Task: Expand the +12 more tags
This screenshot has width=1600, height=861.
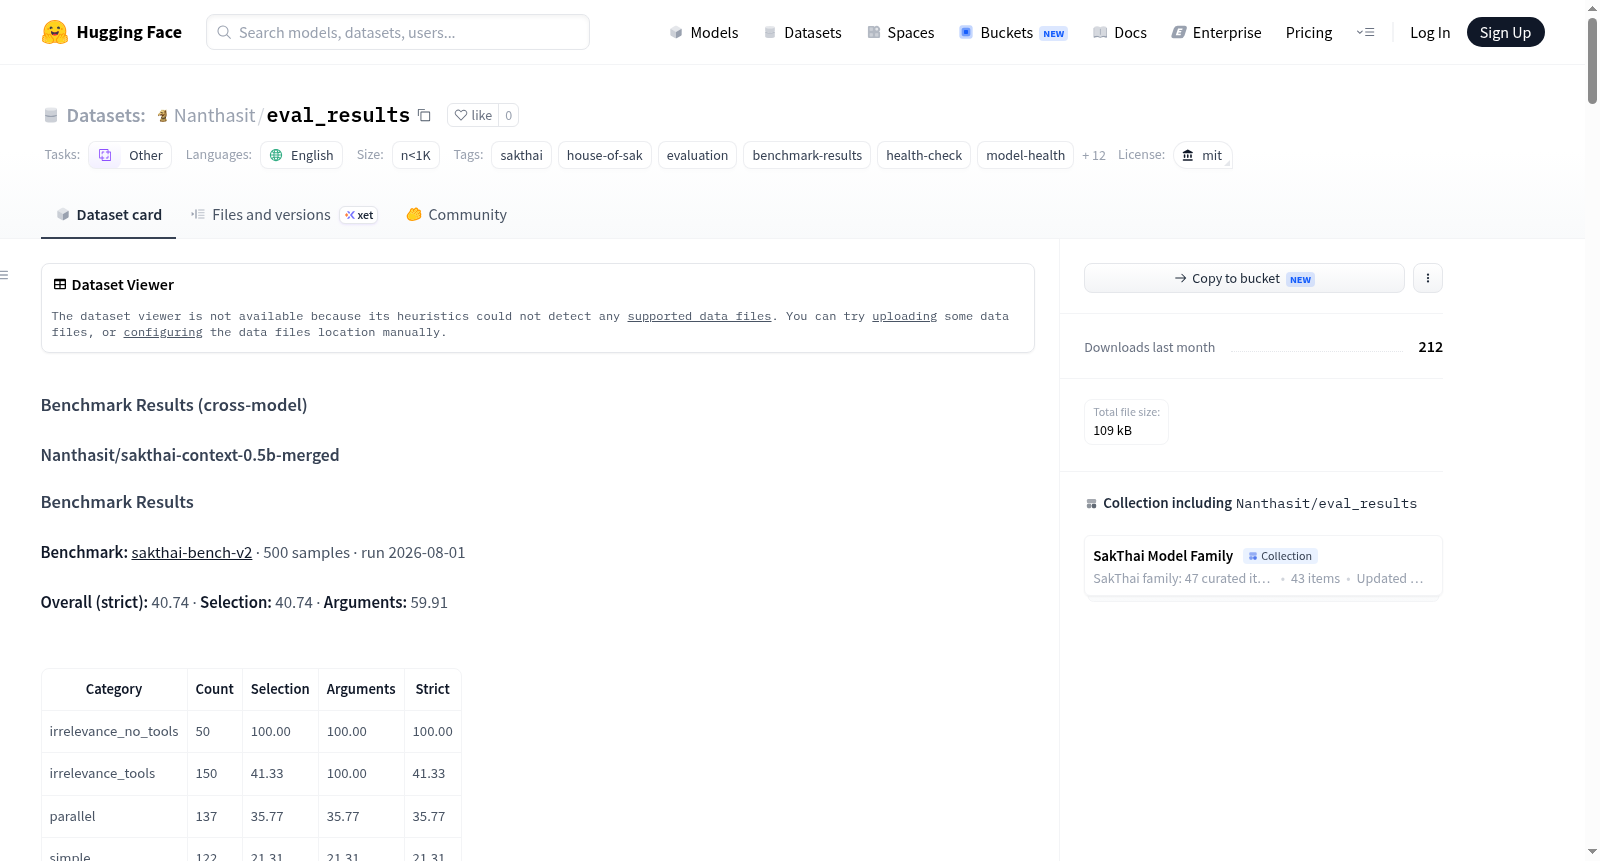Action: [1094, 155]
